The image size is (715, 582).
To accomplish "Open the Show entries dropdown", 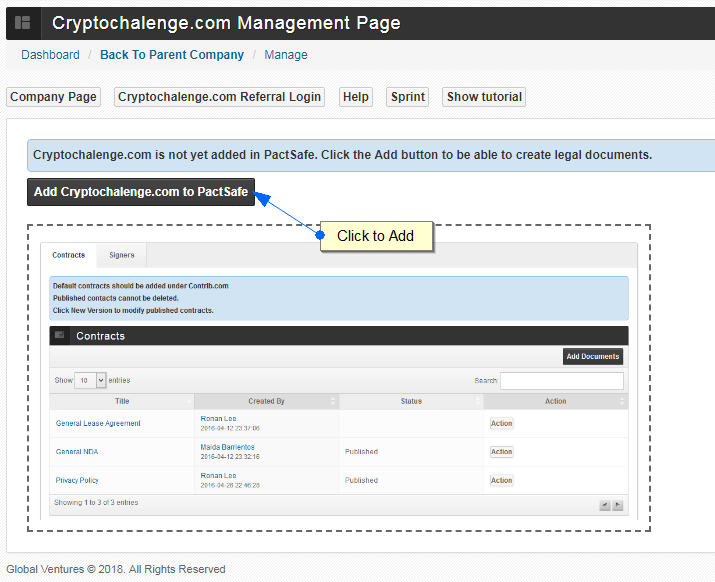I will point(90,380).
